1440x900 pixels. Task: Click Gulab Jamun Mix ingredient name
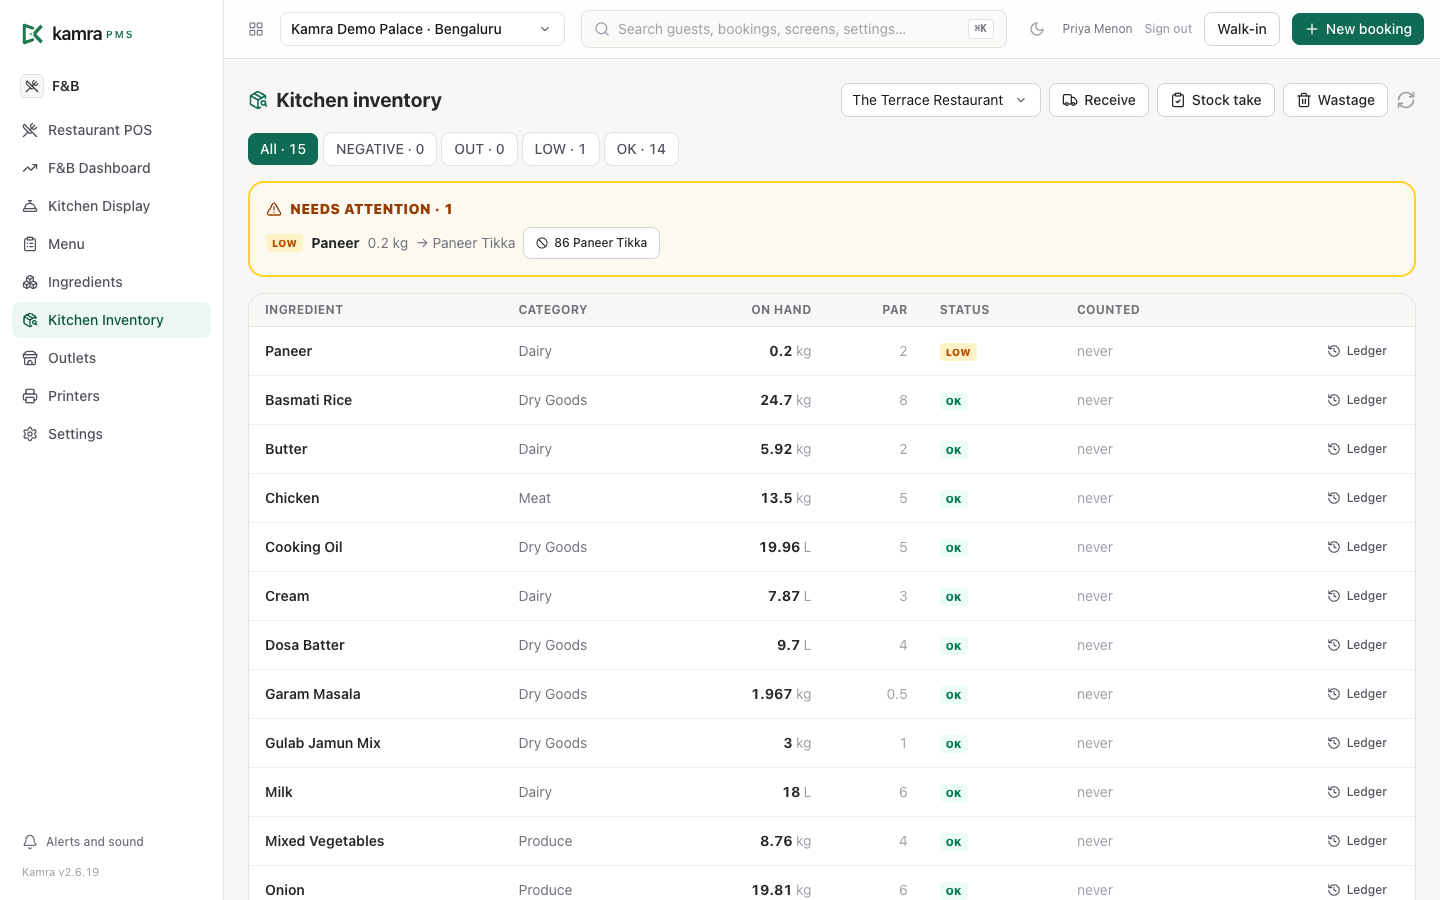click(323, 743)
